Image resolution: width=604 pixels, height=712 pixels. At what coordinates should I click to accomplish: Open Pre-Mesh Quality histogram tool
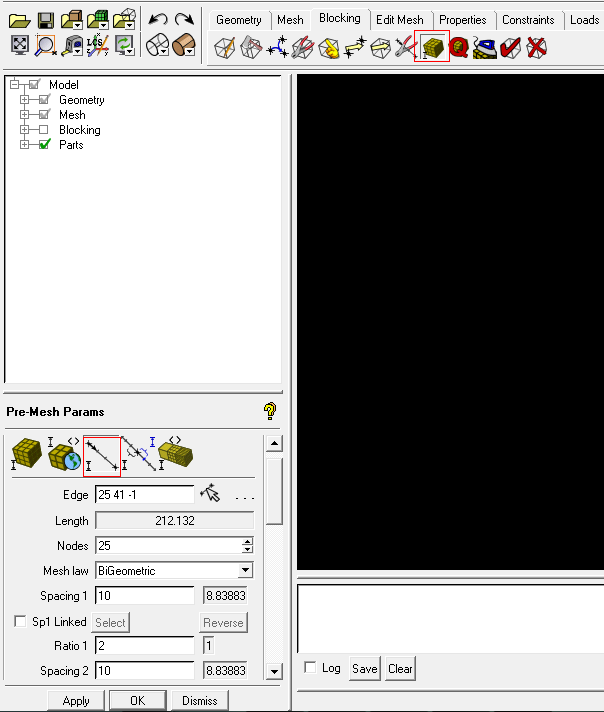pos(459,47)
